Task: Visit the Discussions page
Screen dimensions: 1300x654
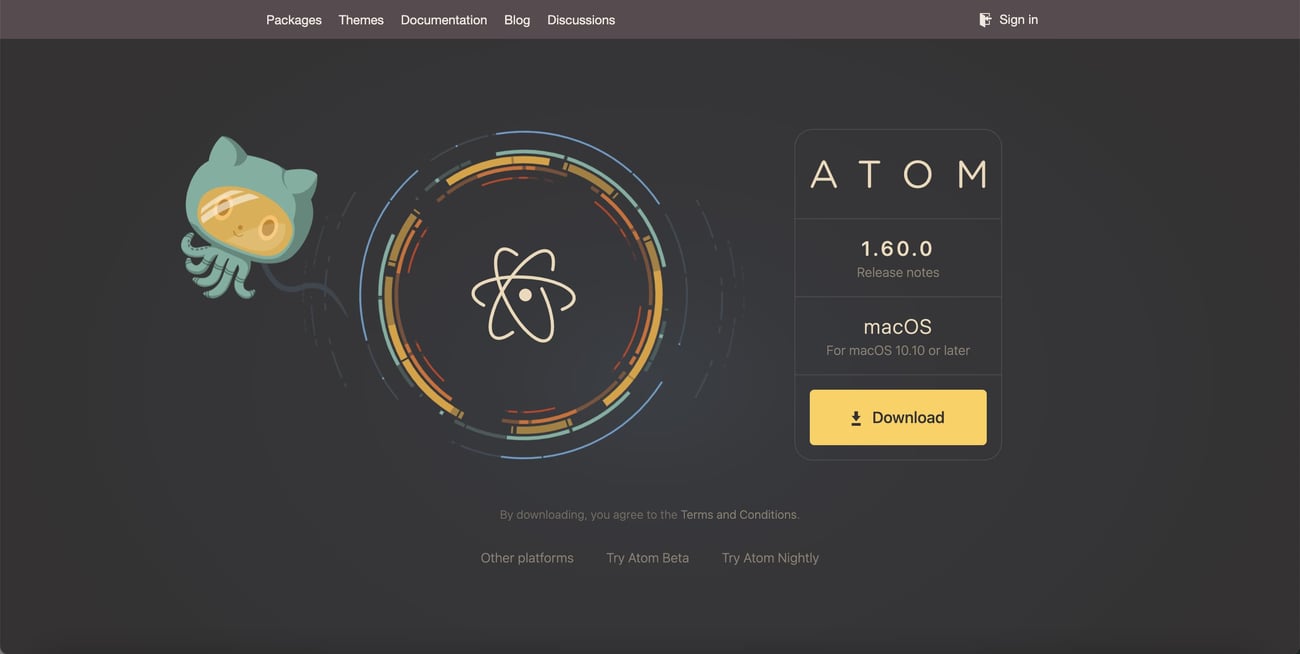Action: (580, 18)
